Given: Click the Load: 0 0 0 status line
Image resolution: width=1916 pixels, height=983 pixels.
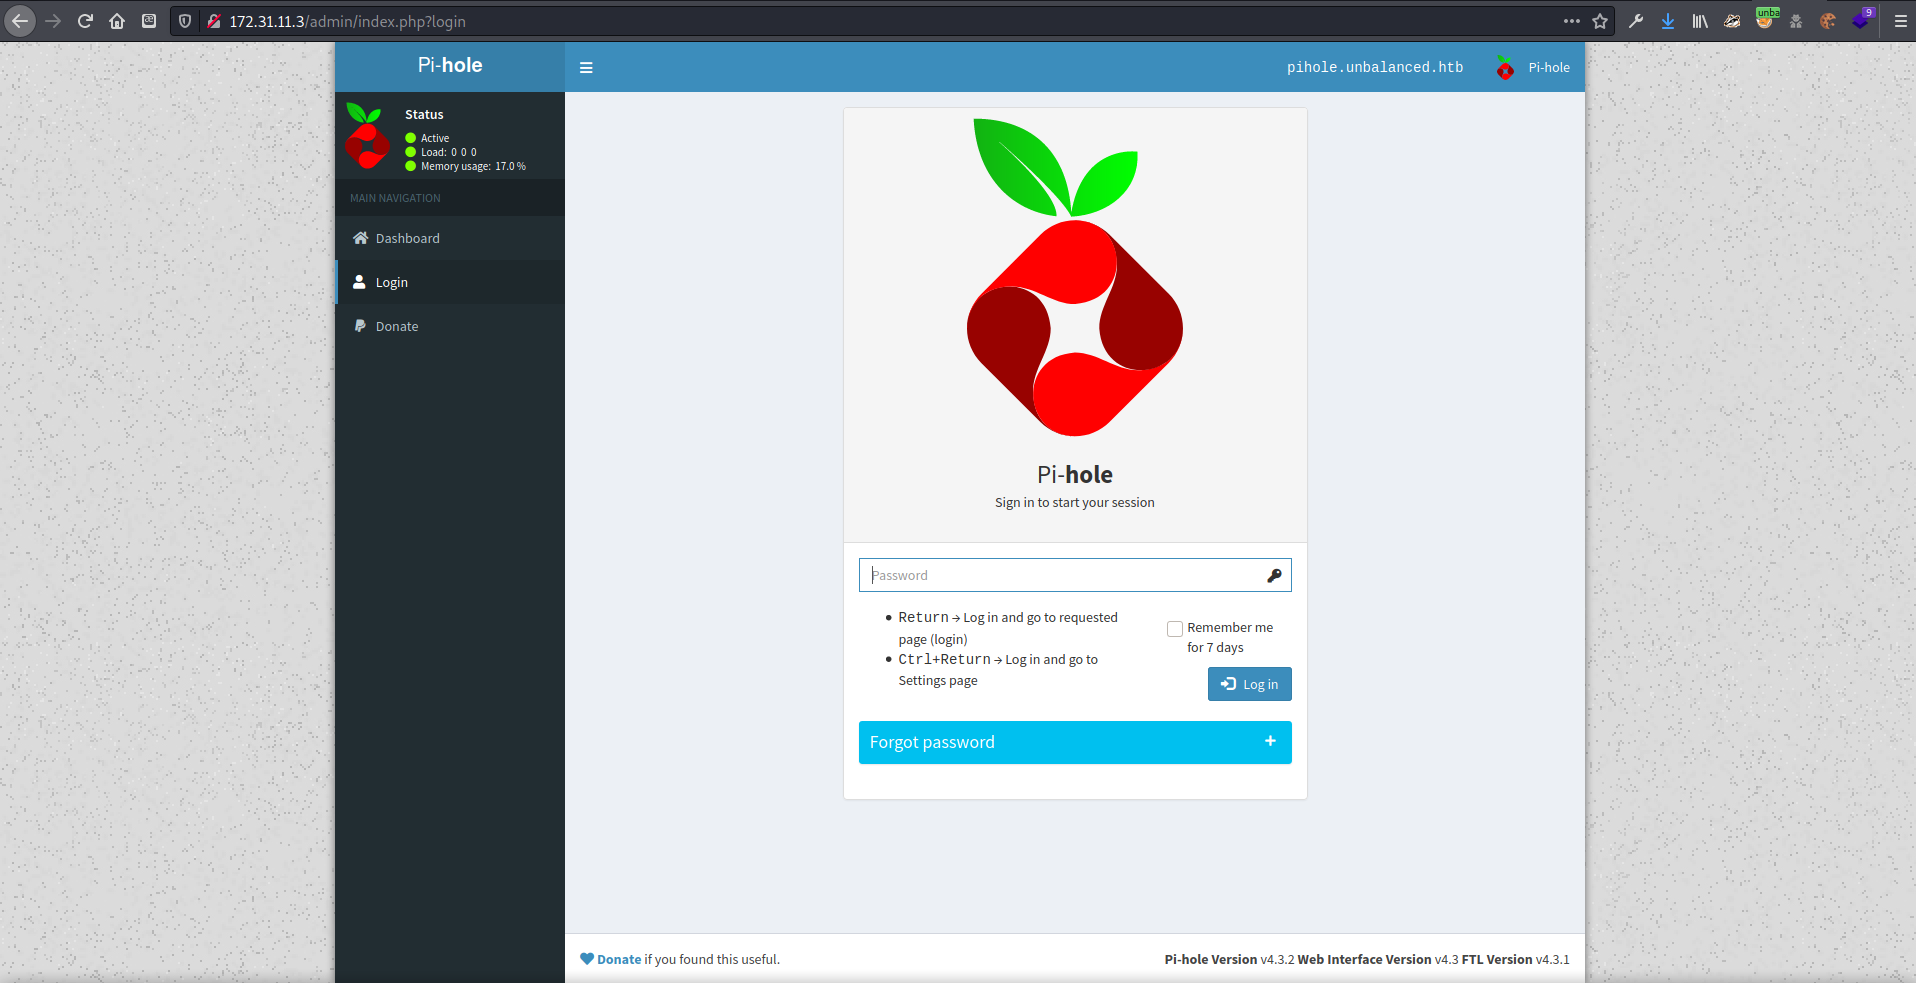Looking at the screenshot, I should point(449,152).
